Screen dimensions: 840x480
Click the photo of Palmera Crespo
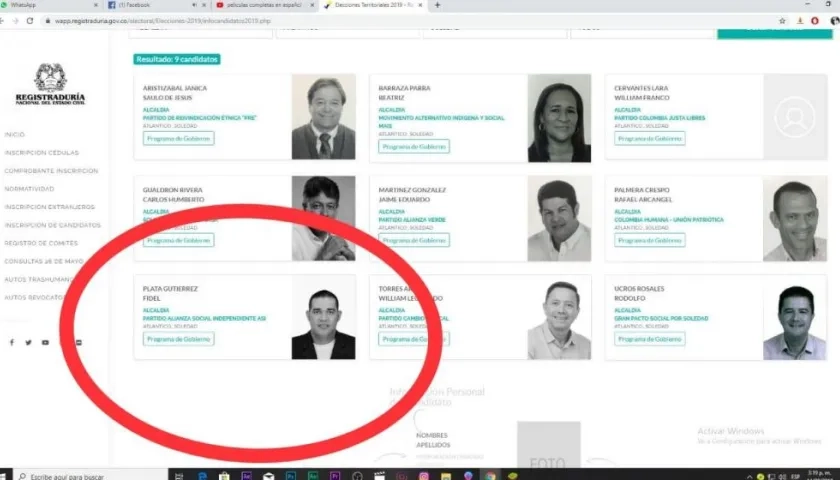pos(795,219)
